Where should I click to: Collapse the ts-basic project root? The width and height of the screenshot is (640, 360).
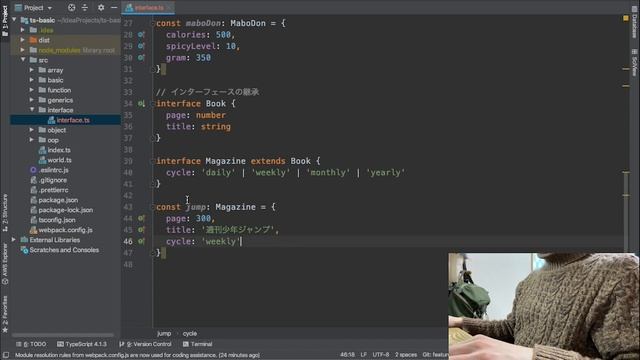click(x=14, y=20)
